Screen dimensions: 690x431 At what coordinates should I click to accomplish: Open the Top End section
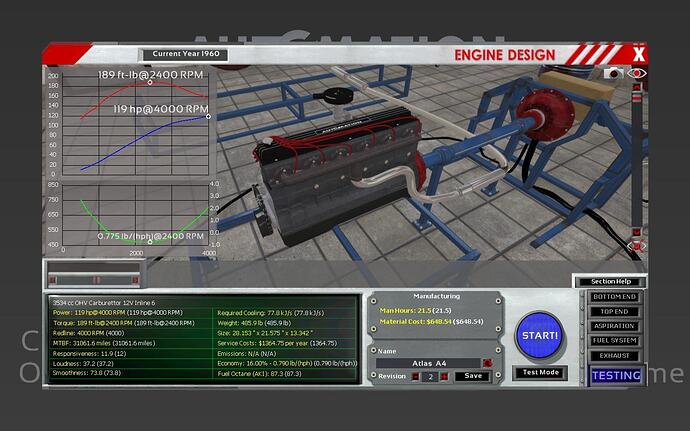pos(614,311)
